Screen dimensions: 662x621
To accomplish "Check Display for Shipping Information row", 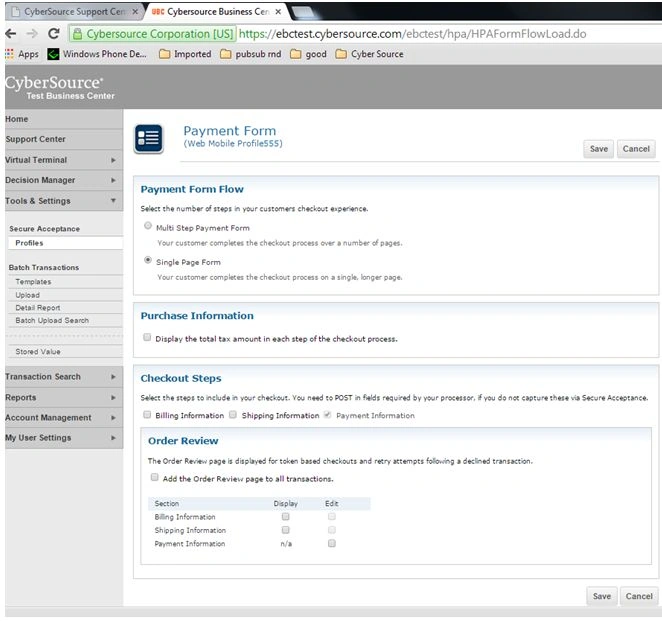I will pyautogui.click(x=286, y=529).
